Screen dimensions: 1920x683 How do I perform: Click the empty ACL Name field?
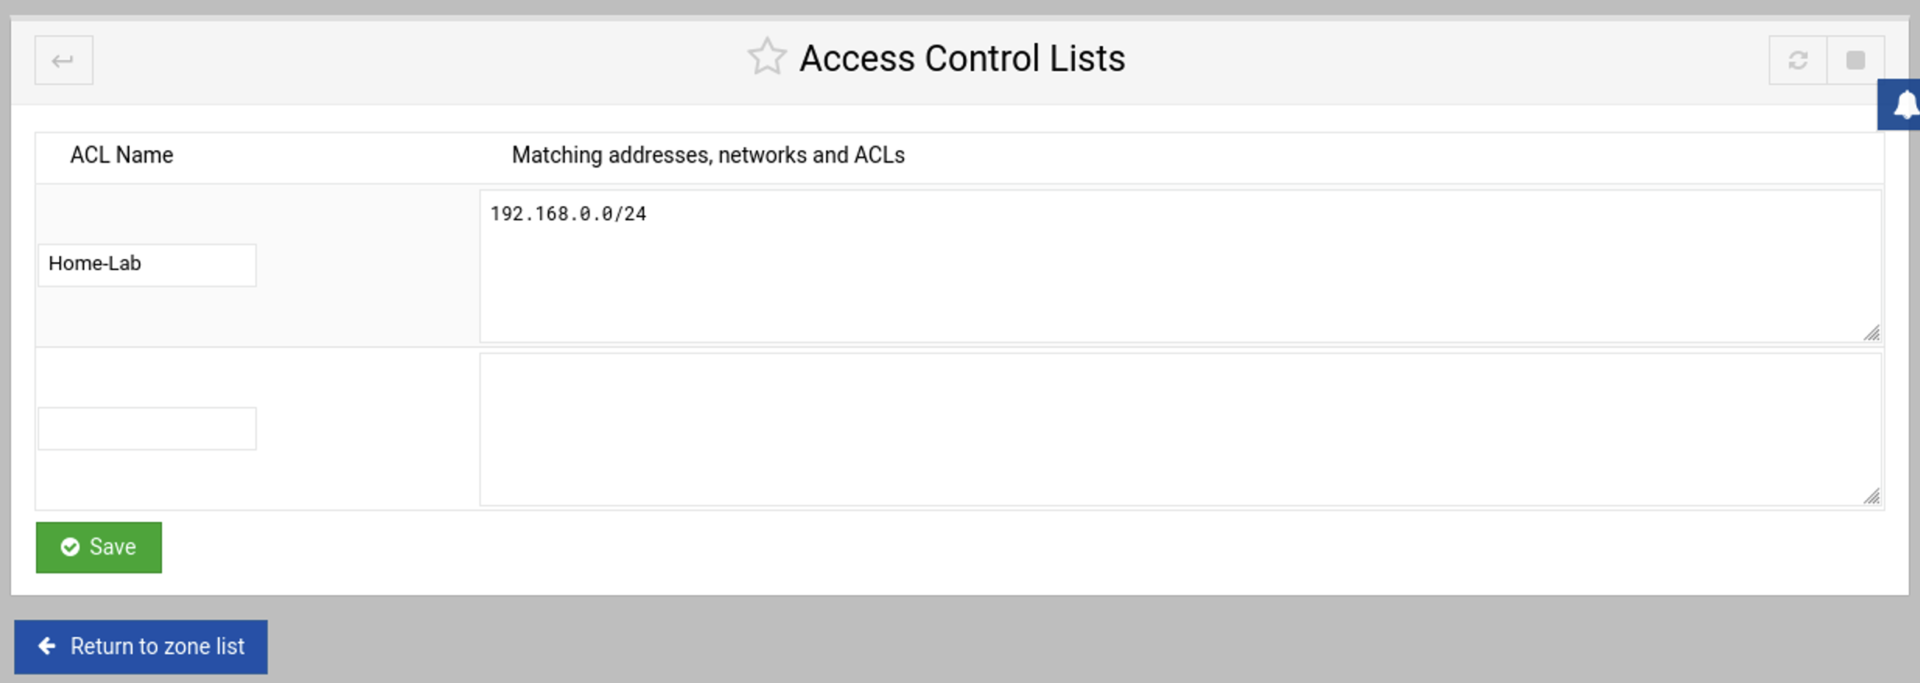(x=146, y=428)
